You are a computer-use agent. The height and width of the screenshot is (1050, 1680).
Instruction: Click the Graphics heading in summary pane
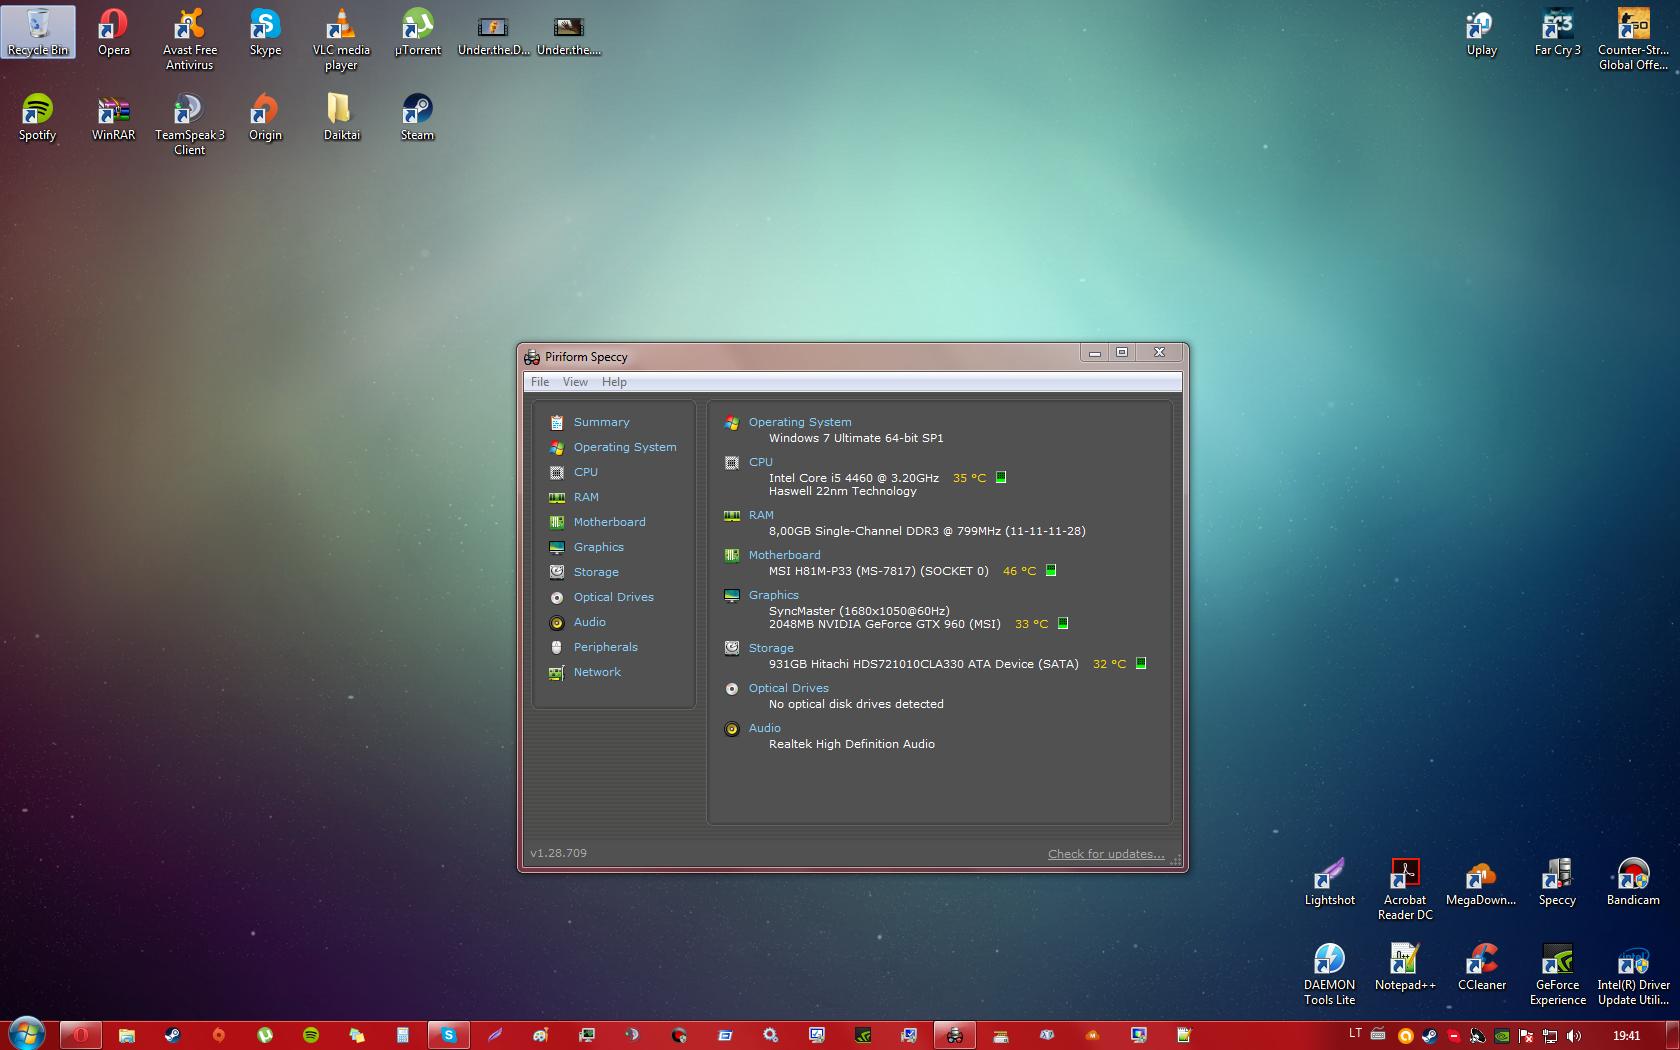pyautogui.click(x=774, y=595)
